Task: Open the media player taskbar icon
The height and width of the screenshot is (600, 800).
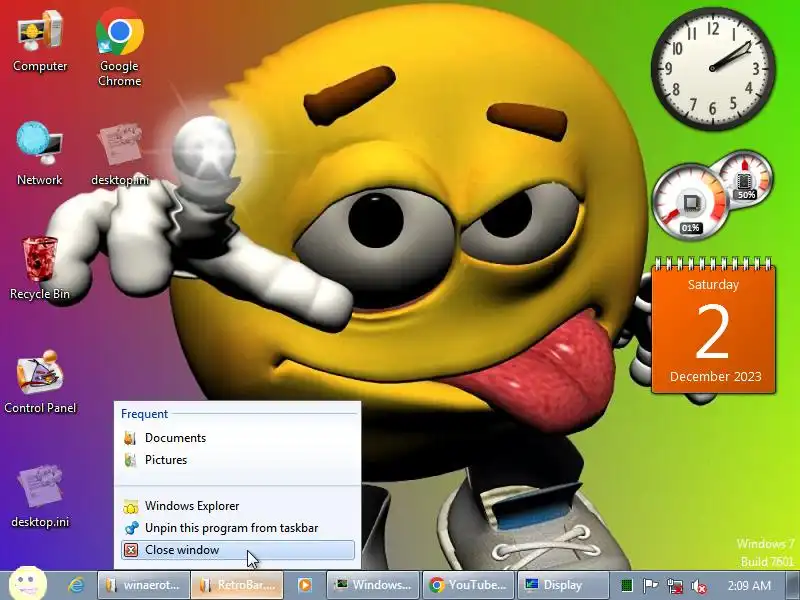Action: tap(305, 585)
